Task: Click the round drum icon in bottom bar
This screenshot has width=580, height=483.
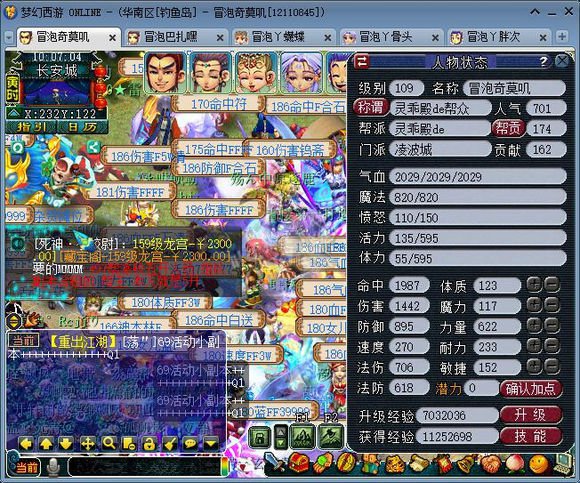Action: click(x=346, y=464)
